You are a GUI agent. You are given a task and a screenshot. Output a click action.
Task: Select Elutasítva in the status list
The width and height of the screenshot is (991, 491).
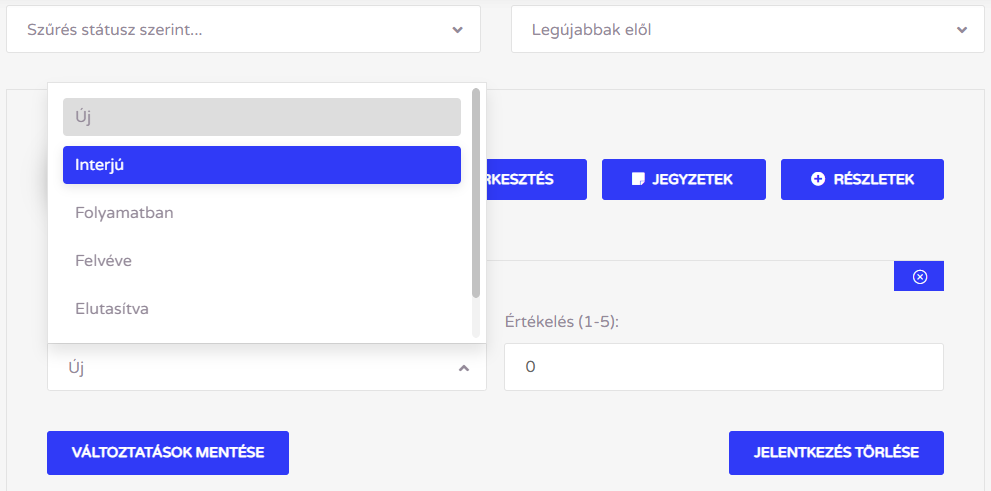pos(261,309)
